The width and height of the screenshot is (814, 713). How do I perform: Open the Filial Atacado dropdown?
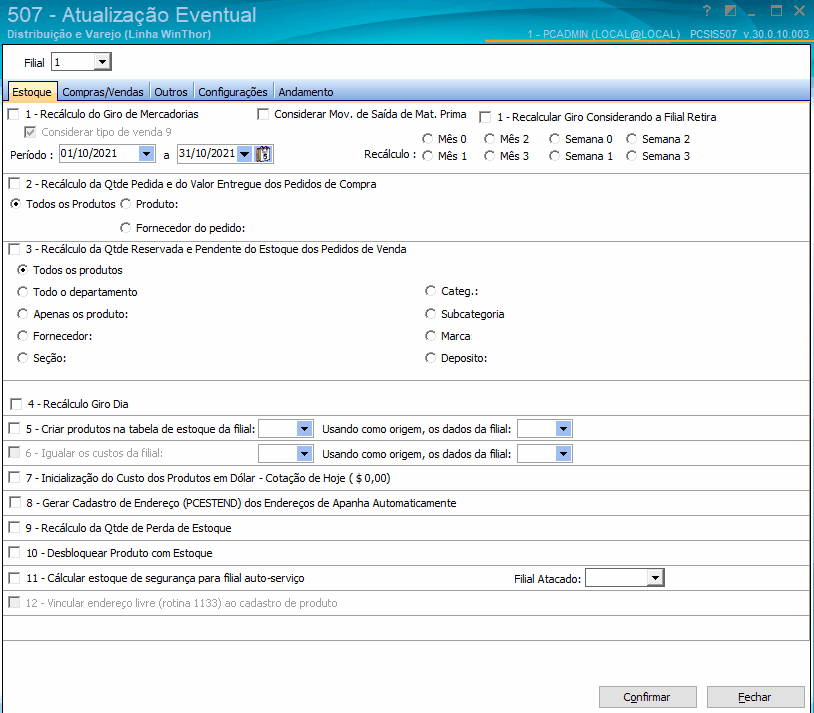[x=655, y=577]
